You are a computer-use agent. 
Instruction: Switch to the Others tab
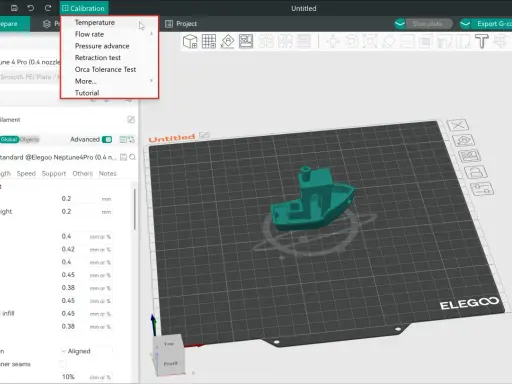point(83,173)
